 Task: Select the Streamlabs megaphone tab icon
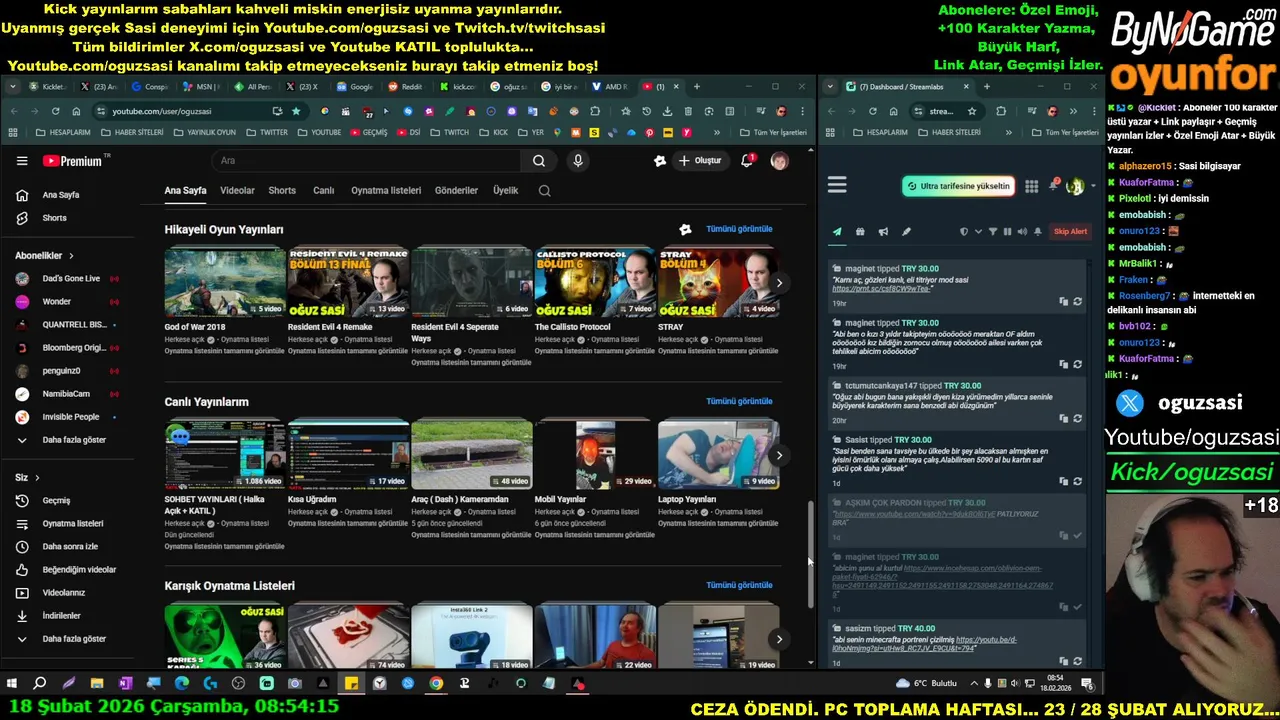click(x=883, y=232)
